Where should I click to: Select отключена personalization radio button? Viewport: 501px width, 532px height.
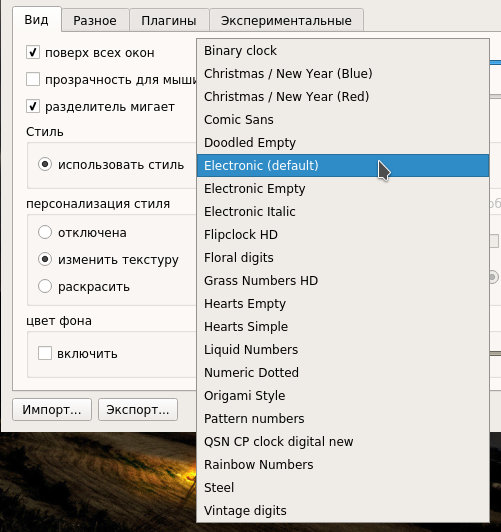(x=45, y=232)
